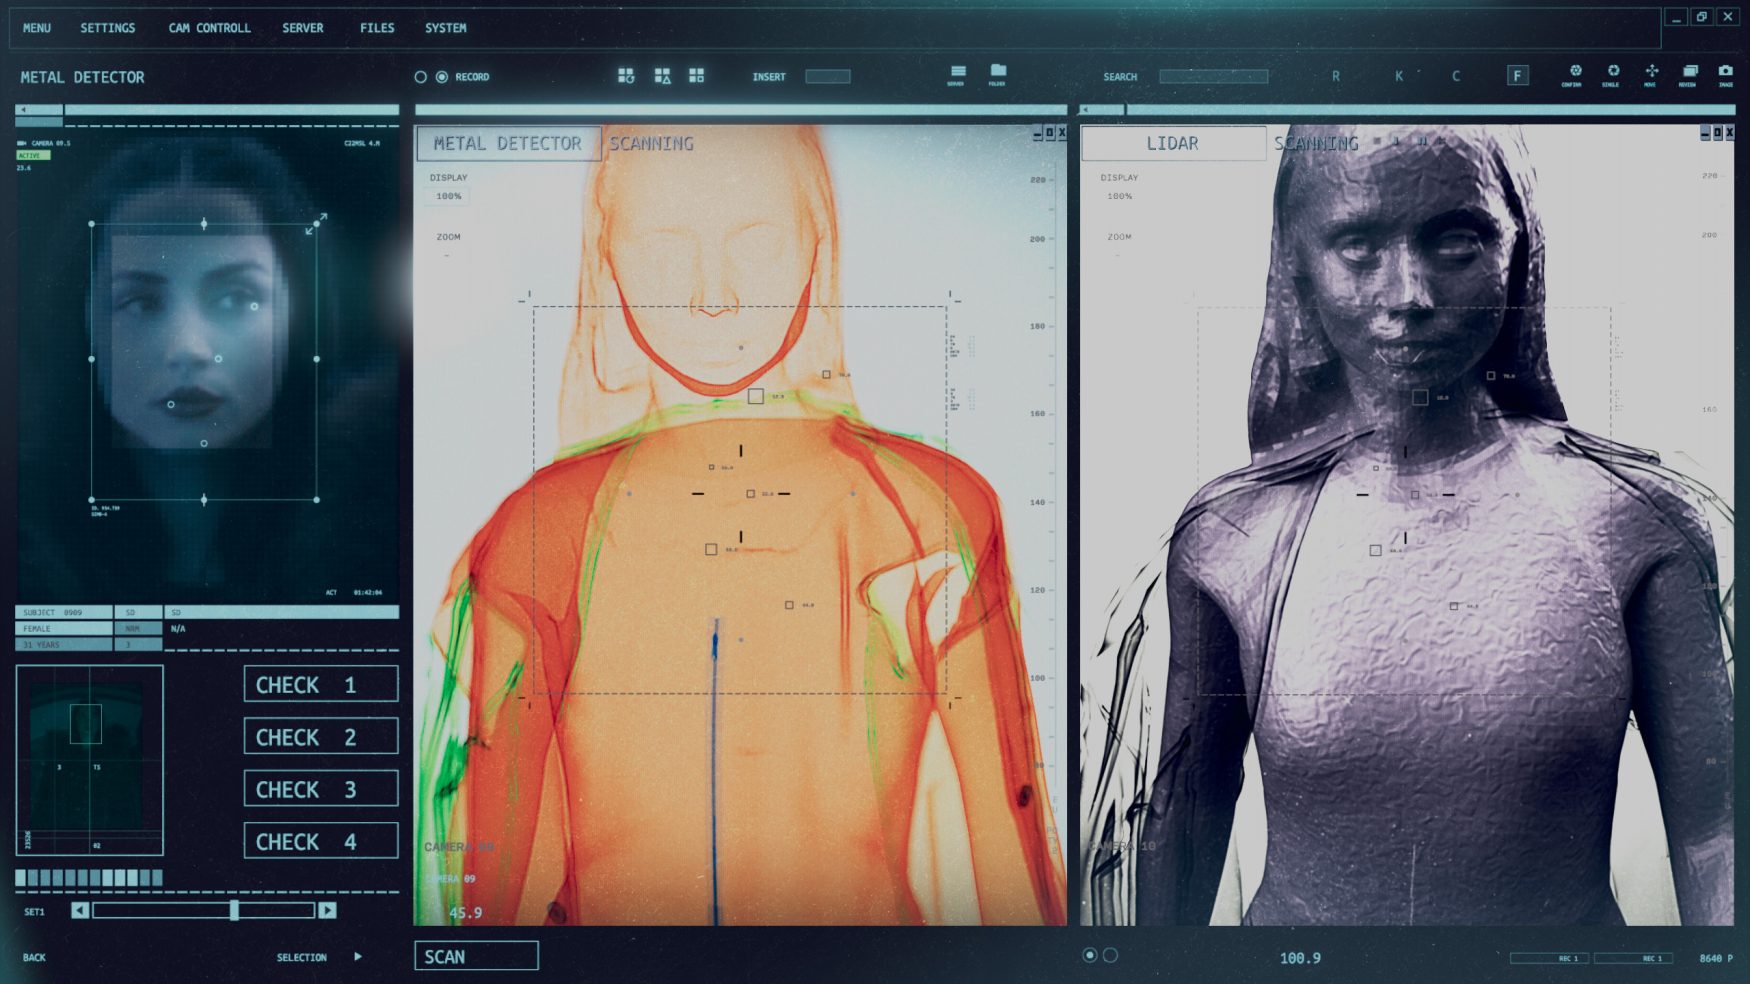Select the empty radio button left of Record
Image resolution: width=1750 pixels, height=984 pixels.
(421, 77)
